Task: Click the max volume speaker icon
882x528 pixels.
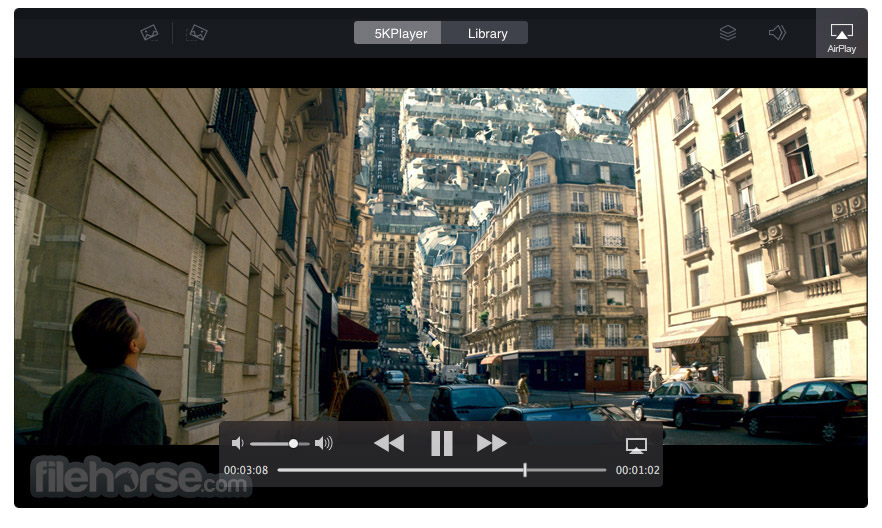Action: [323, 444]
